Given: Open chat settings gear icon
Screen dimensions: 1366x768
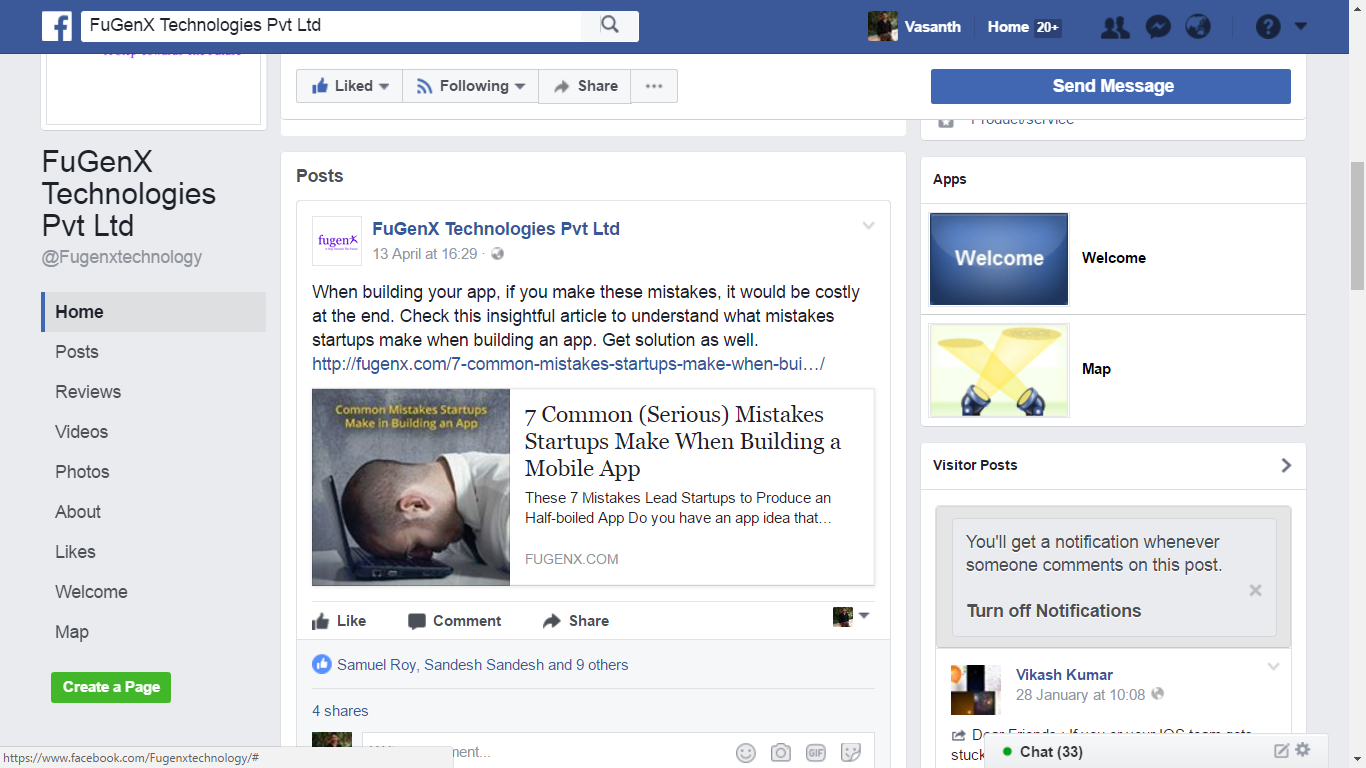Looking at the screenshot, I should (x=1303, y=750).
